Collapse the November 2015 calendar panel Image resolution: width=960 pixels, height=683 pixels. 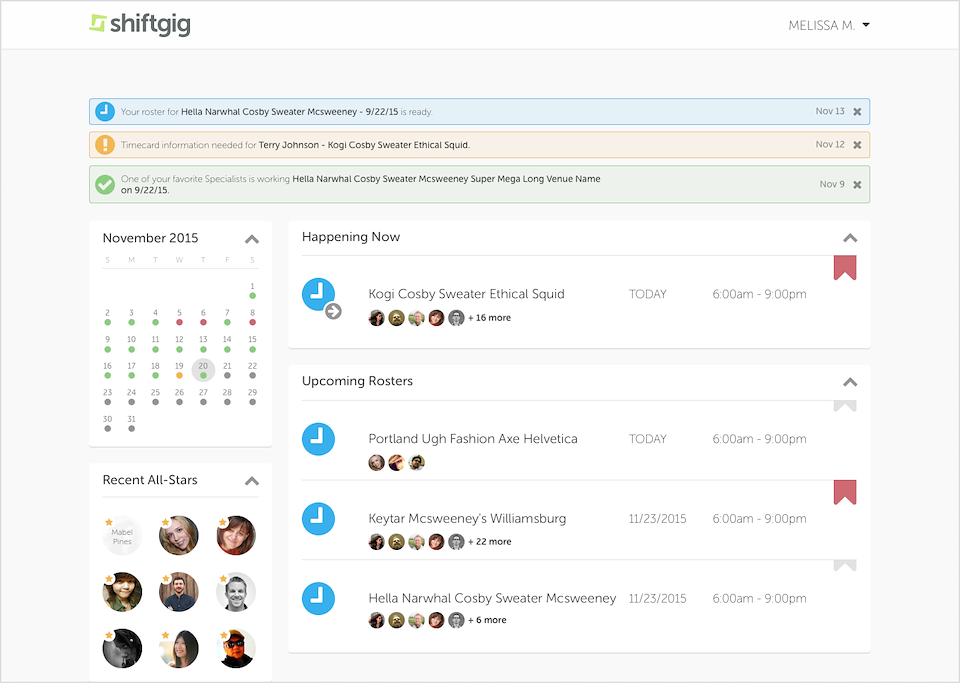pyautogui.click(x=252, y=239)
